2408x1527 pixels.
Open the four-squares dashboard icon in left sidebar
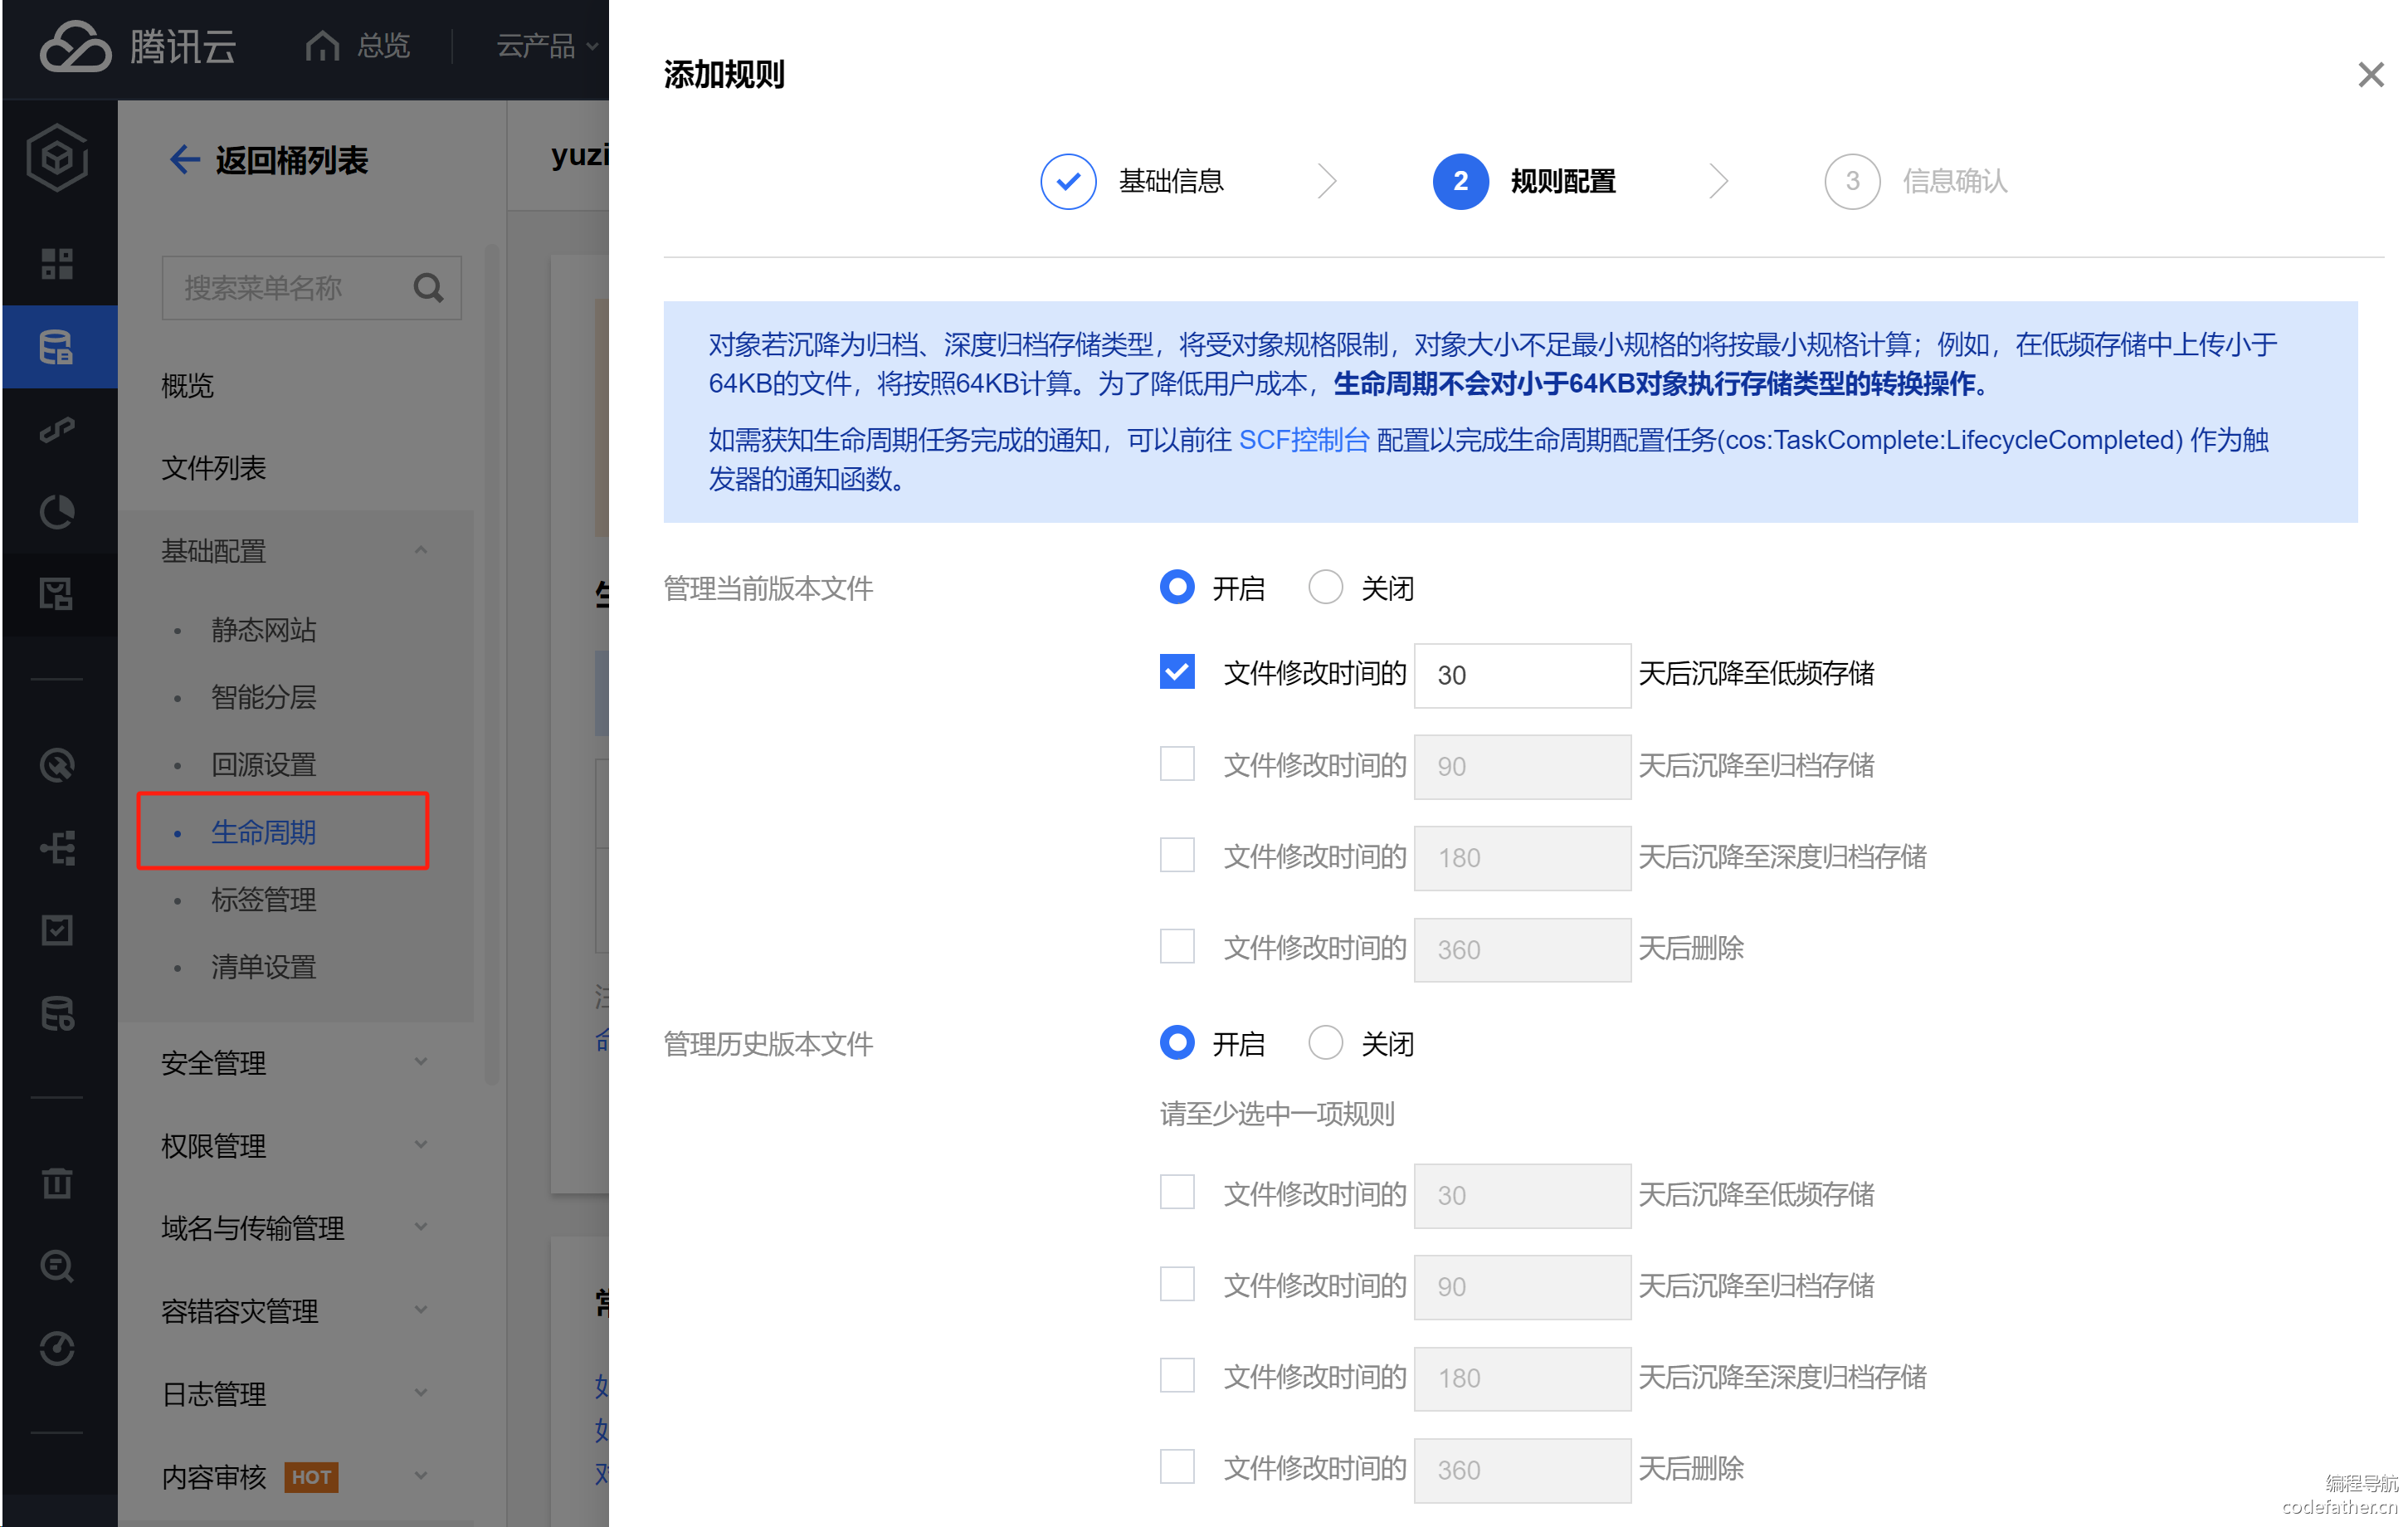coord(57,264)
